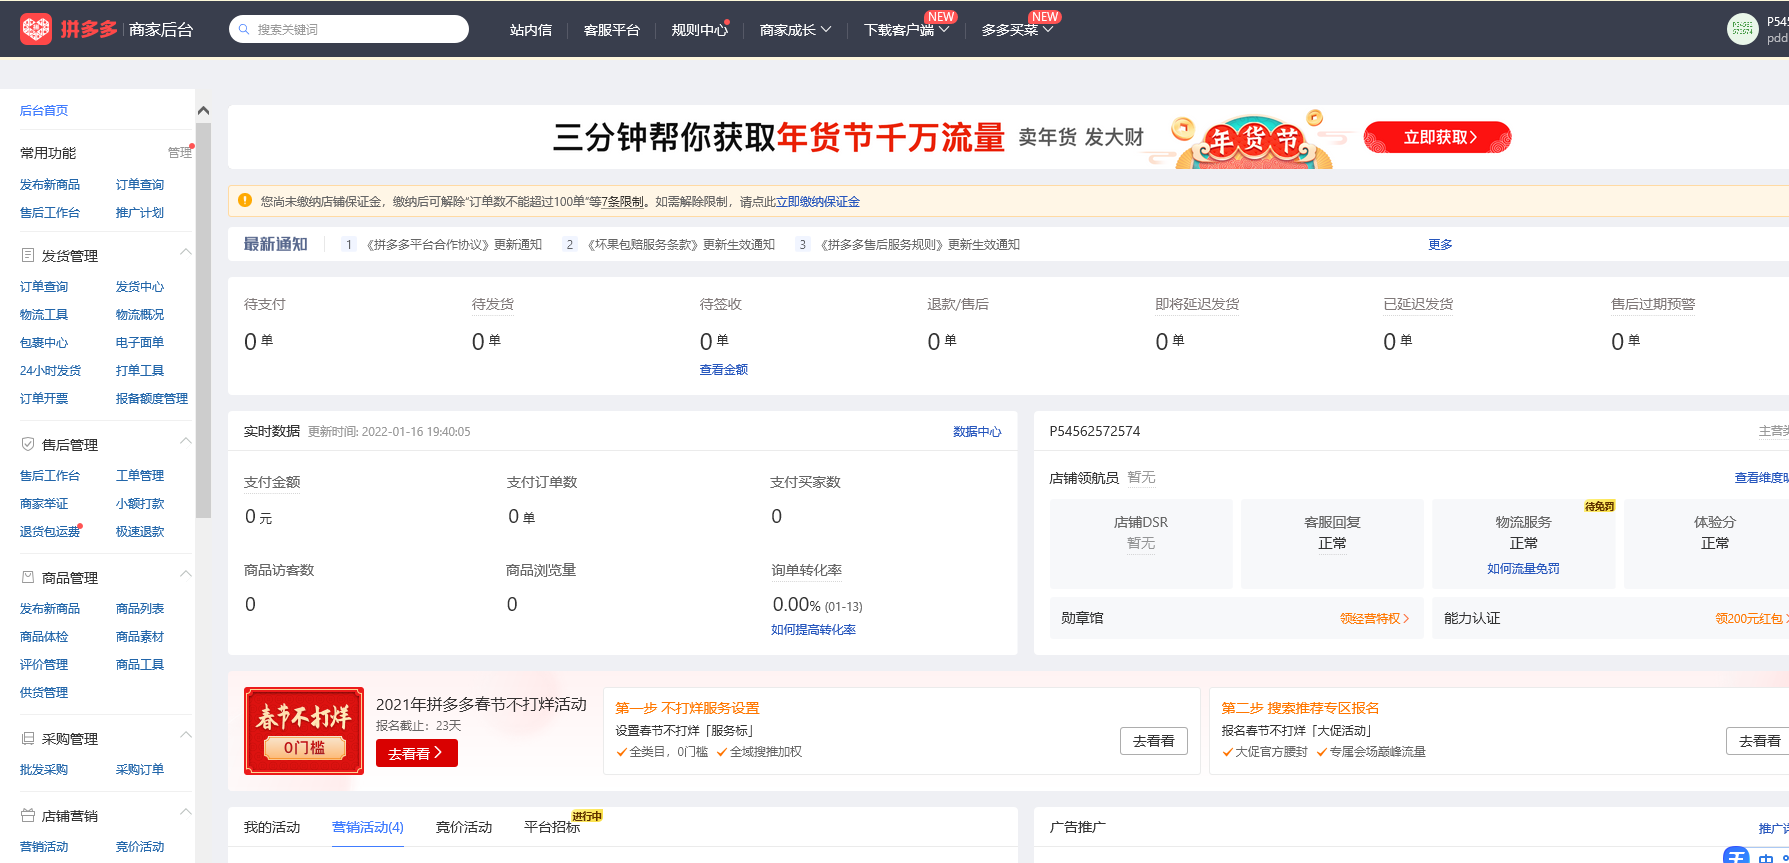Open 后台首页 in sidebar
1789x863 pixels.
[x=44, y=110]
